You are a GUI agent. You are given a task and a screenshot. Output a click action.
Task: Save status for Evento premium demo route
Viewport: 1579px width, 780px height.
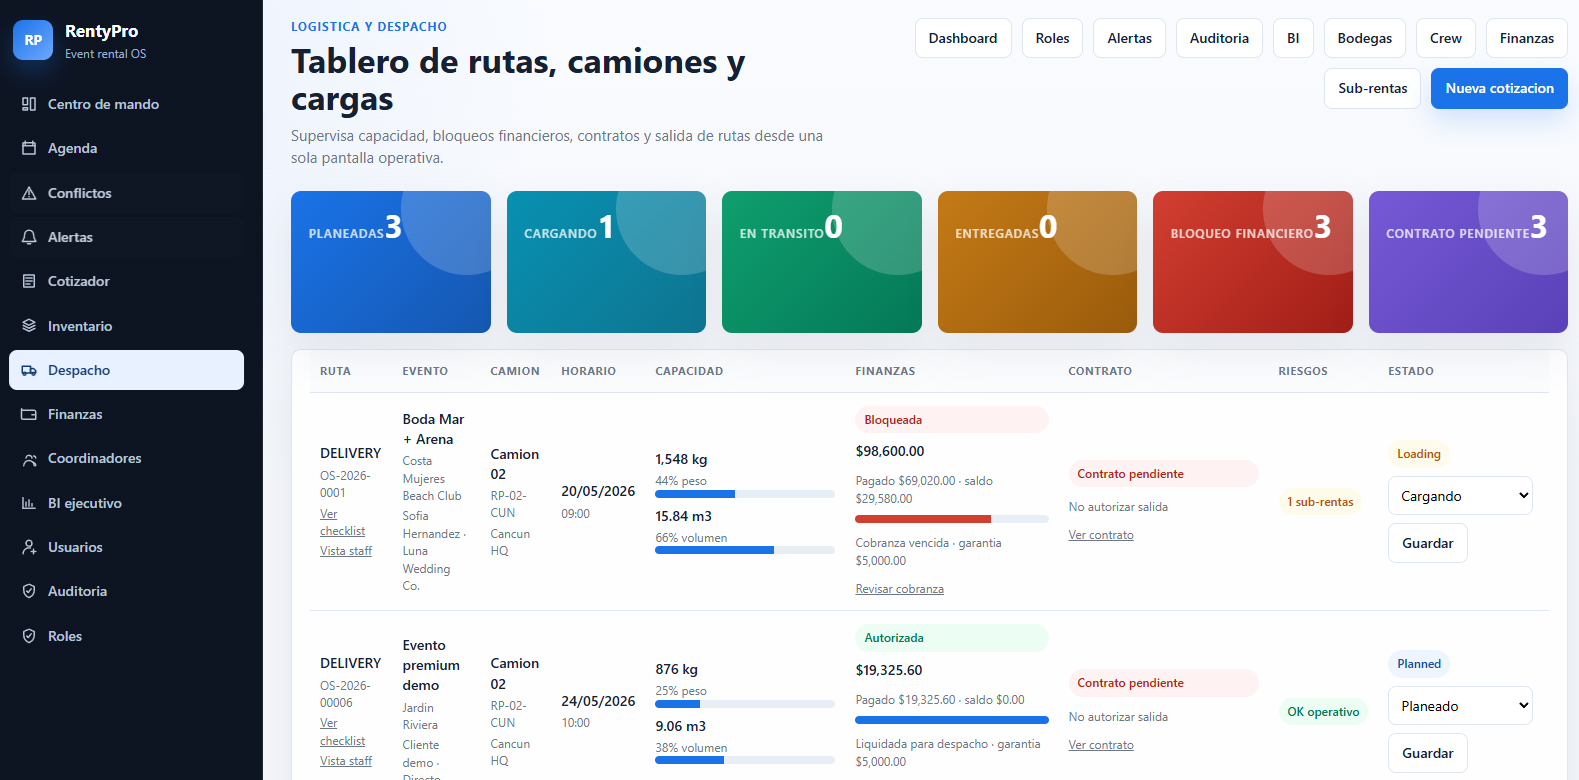(1428, 753)
